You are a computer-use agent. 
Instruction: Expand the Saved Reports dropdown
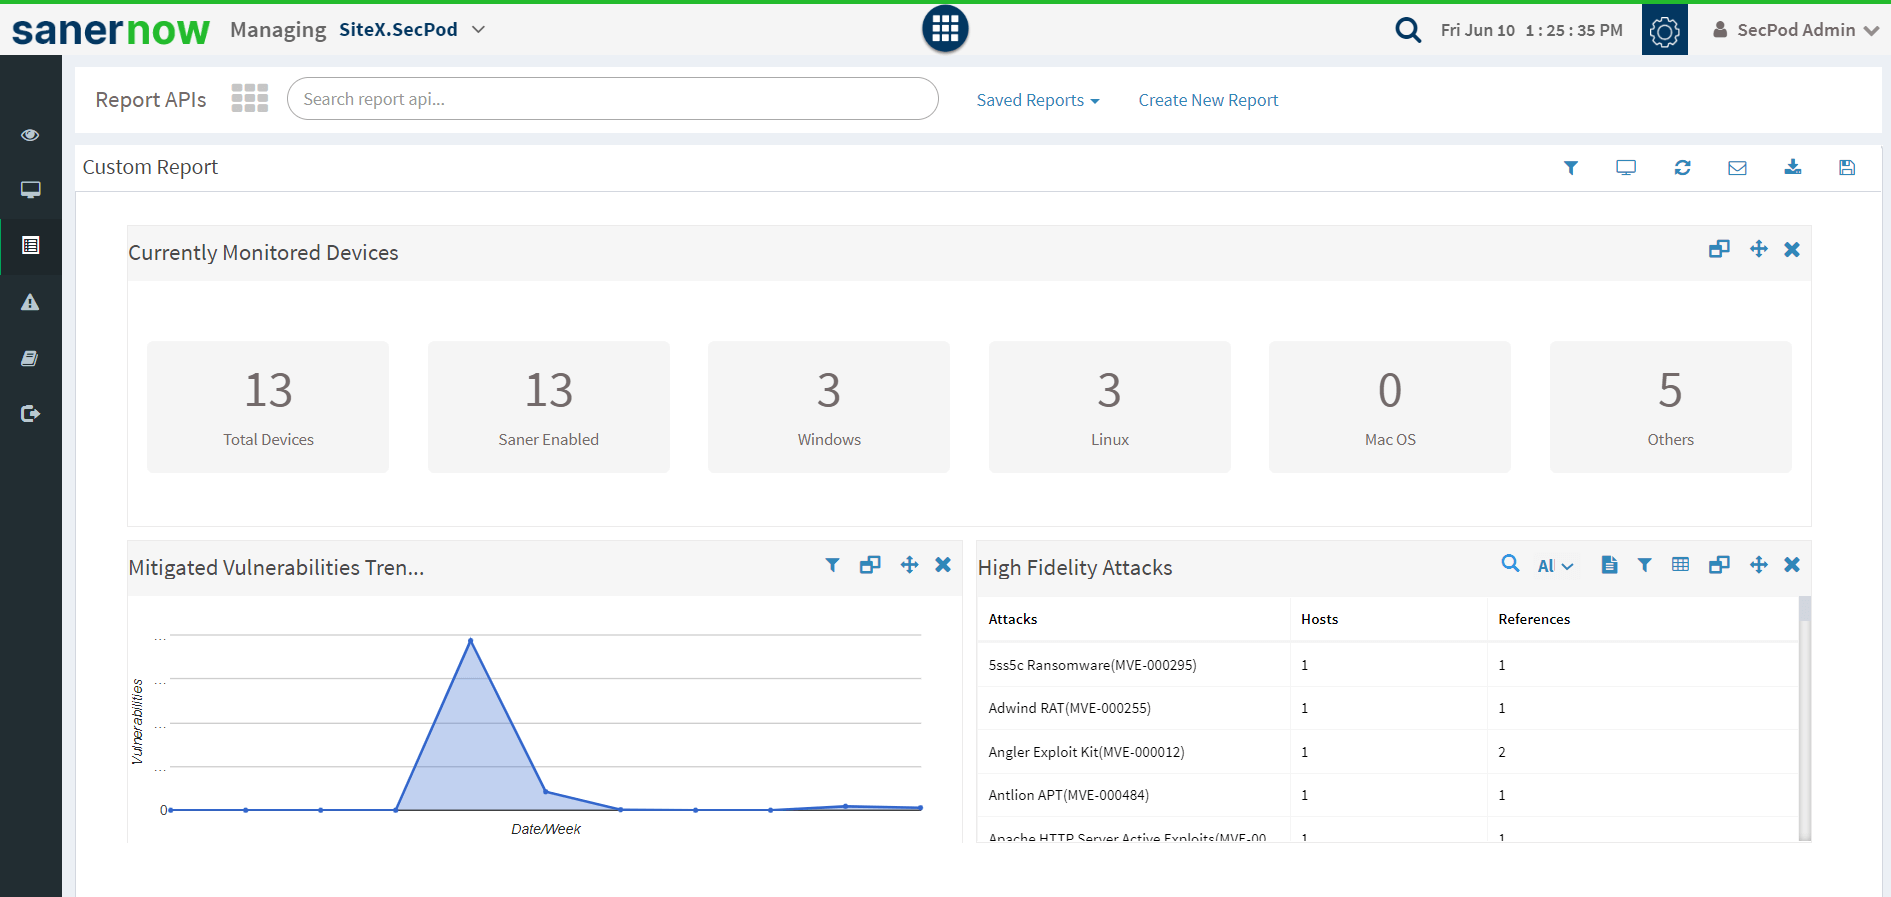click(x=1038, y=100)
